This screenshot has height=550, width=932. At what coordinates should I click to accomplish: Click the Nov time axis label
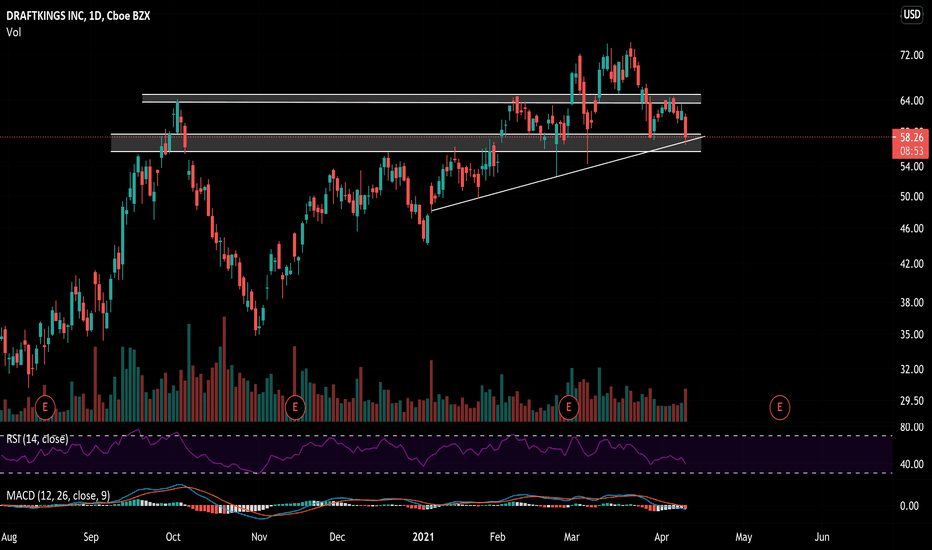(259, 537)
